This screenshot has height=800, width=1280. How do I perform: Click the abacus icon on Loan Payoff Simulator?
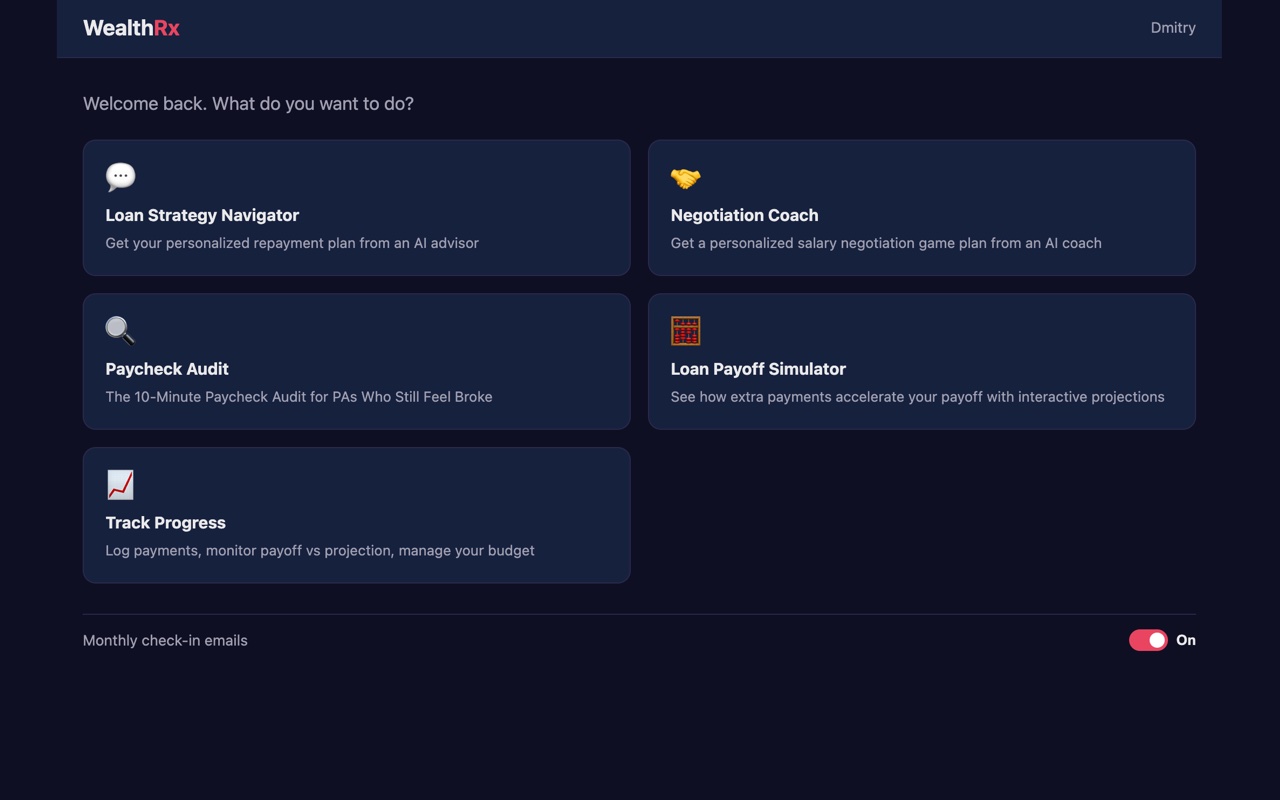pyautogui.click(x=685, y=330)
